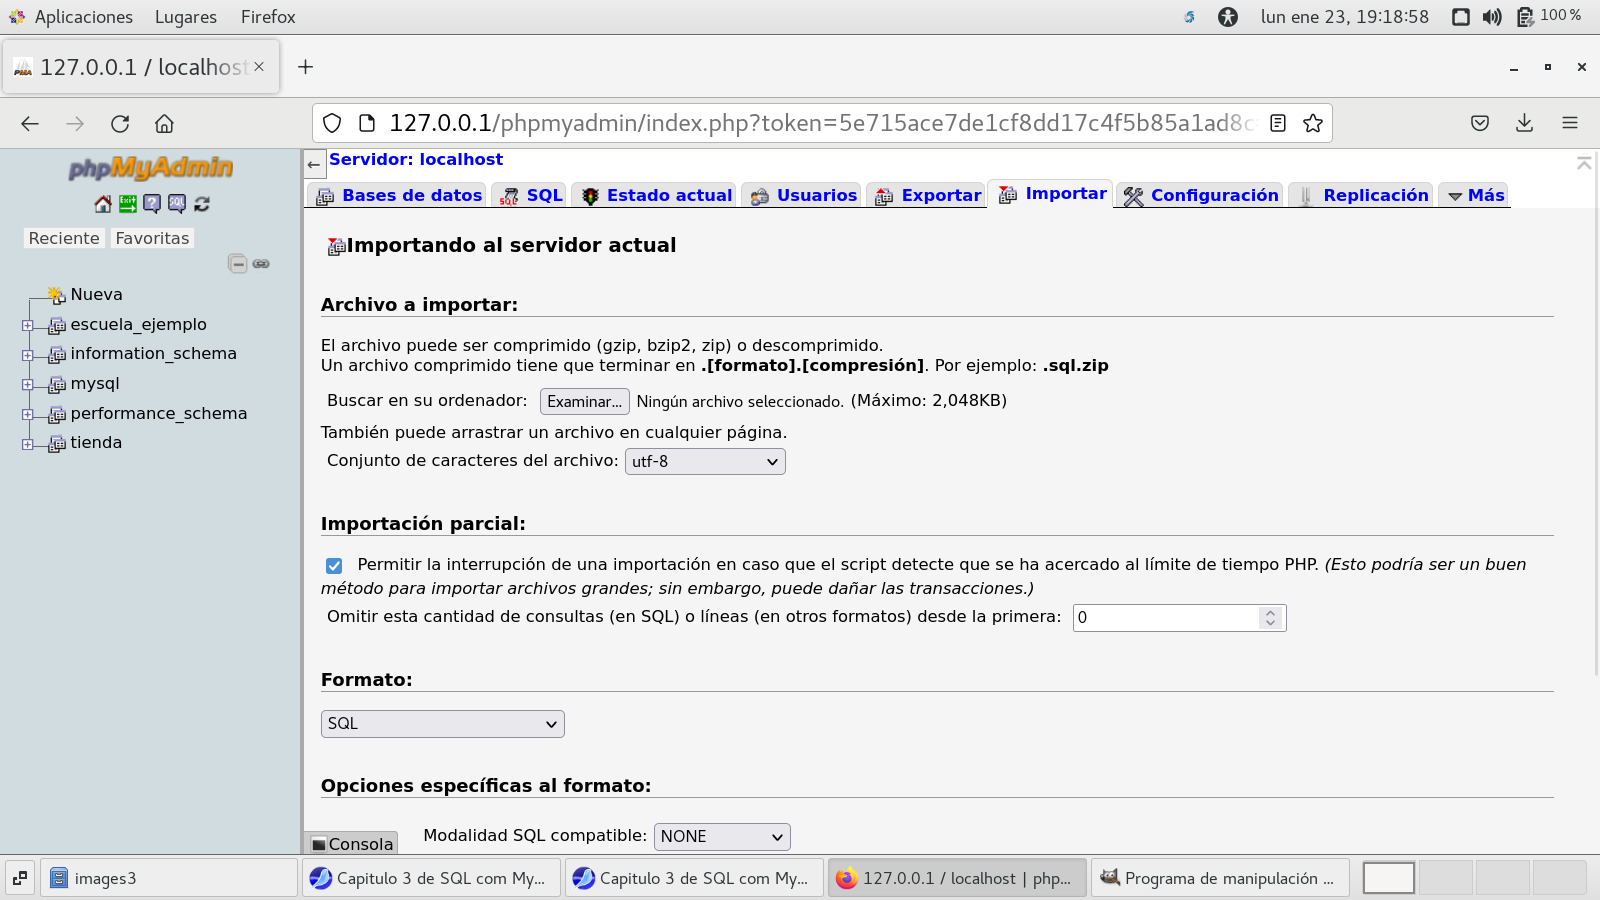
Task: Click the collapse-all icon in navigation tree
Action: 237,264
